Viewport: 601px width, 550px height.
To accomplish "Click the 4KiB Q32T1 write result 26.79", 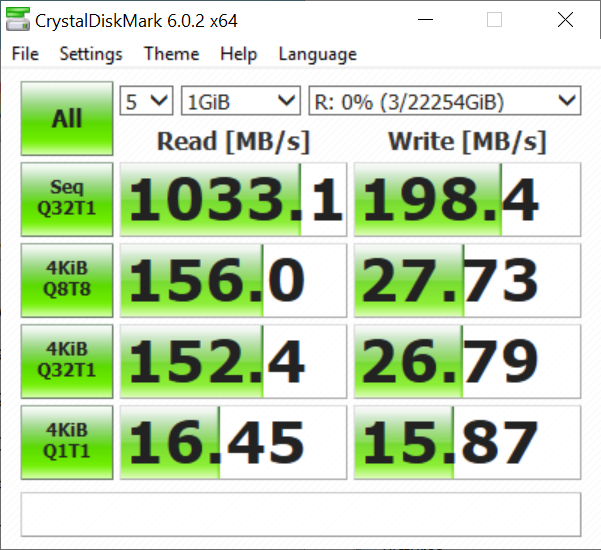I will pyautogui.click(x=467, y=361).
